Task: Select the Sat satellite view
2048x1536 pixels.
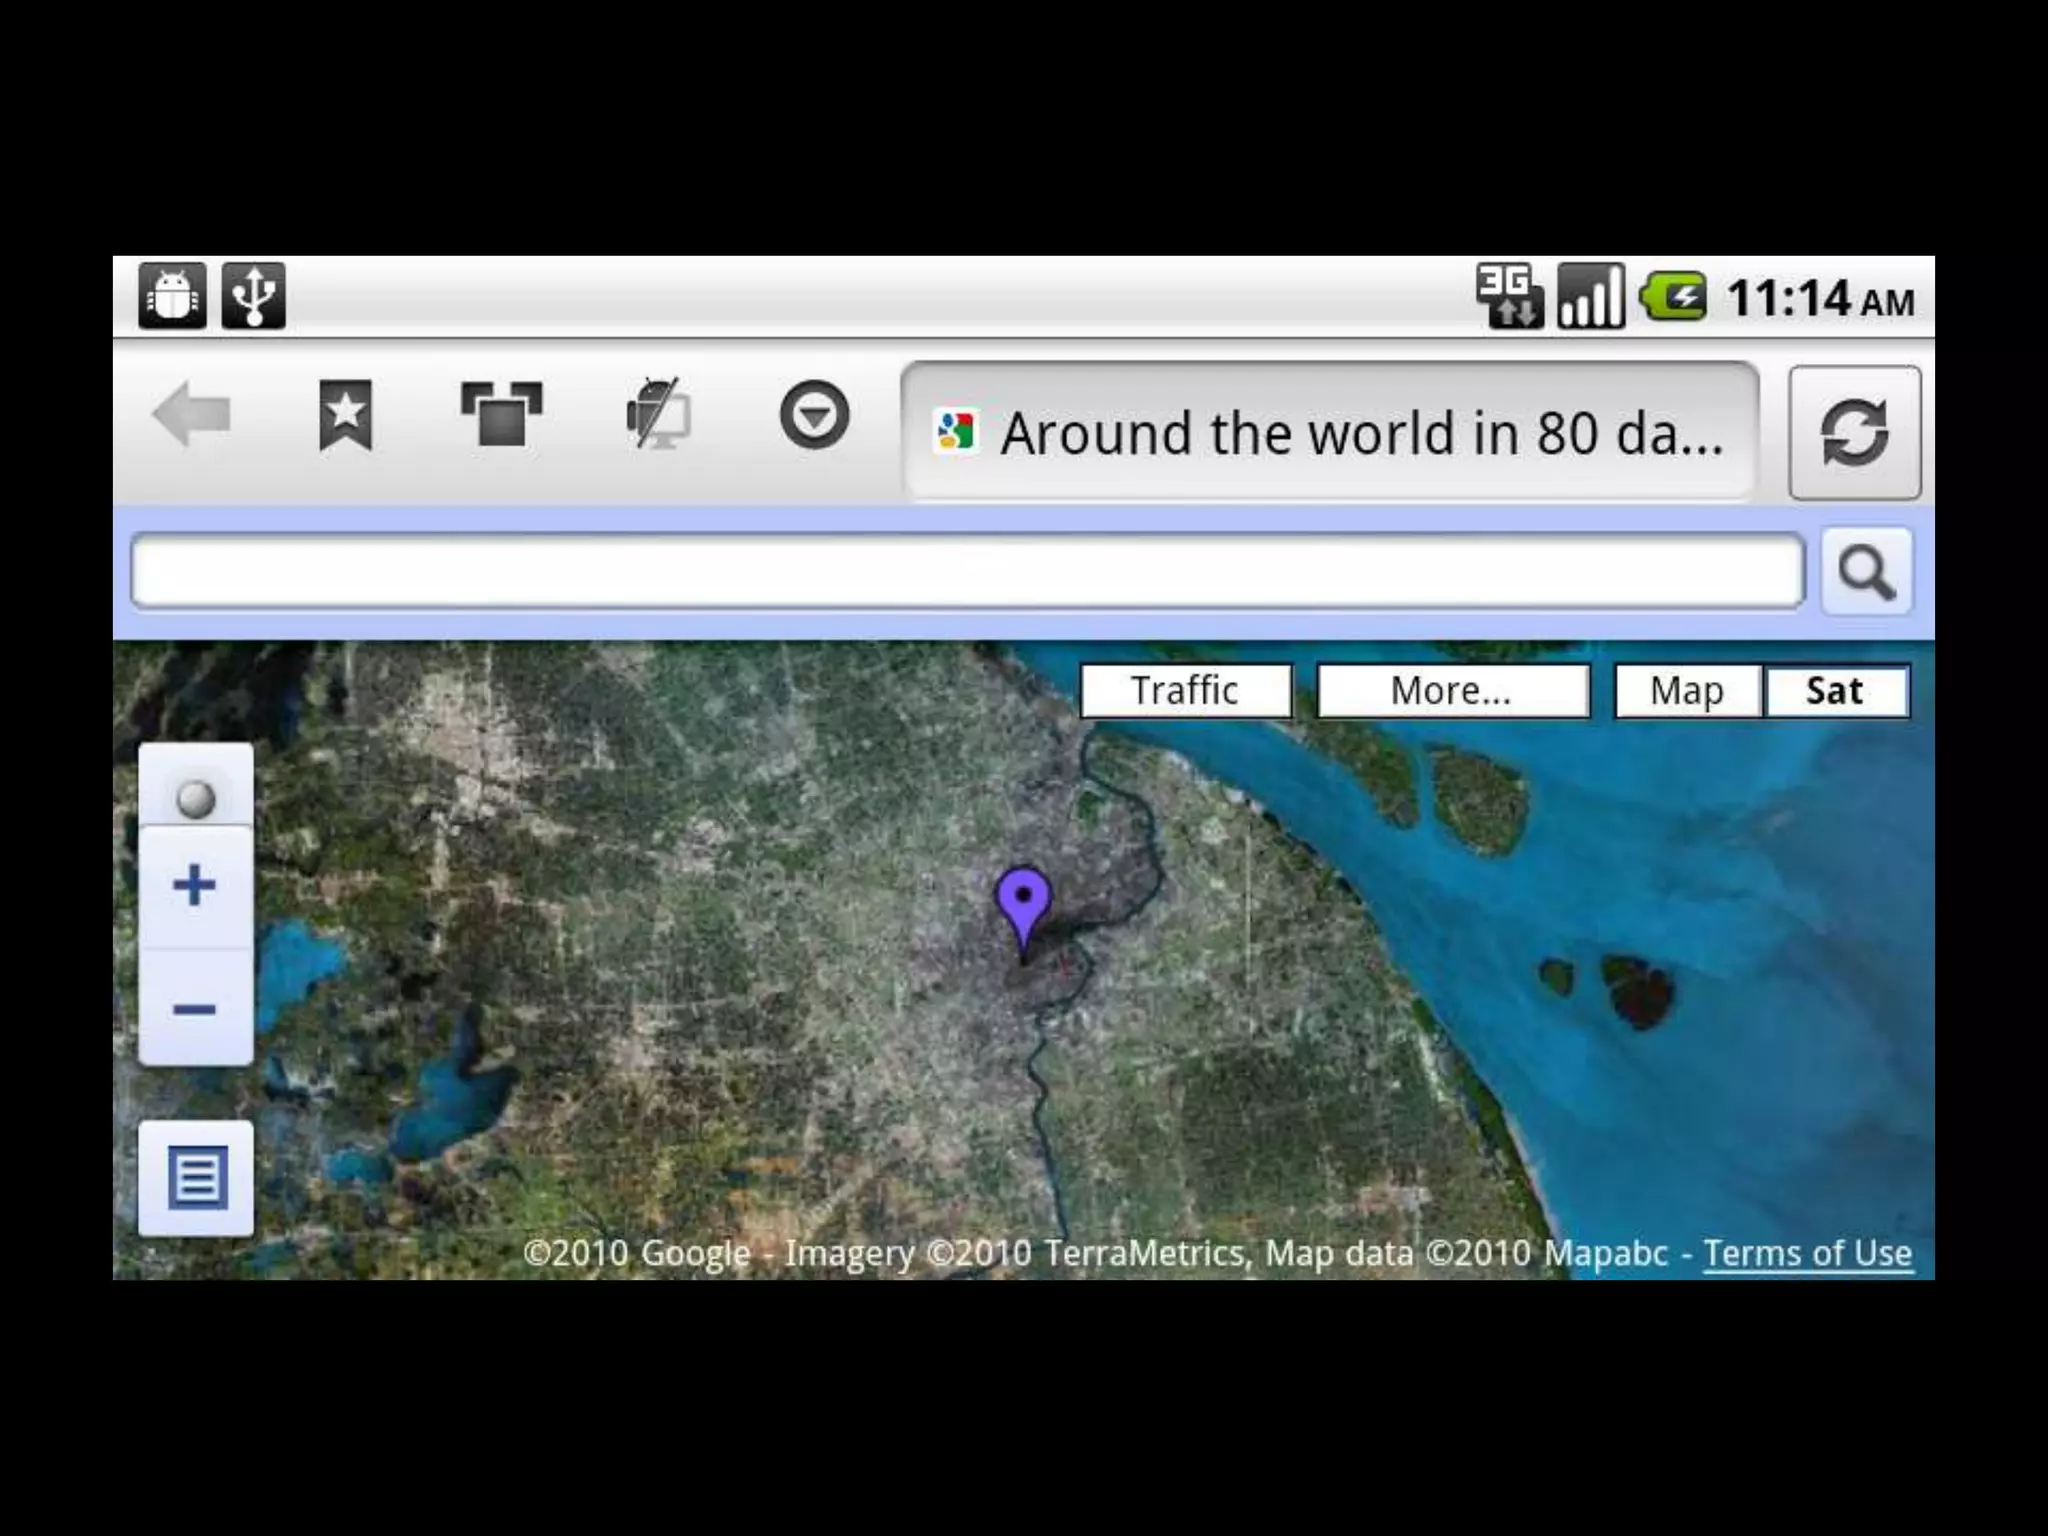Action: (1835, 691)
